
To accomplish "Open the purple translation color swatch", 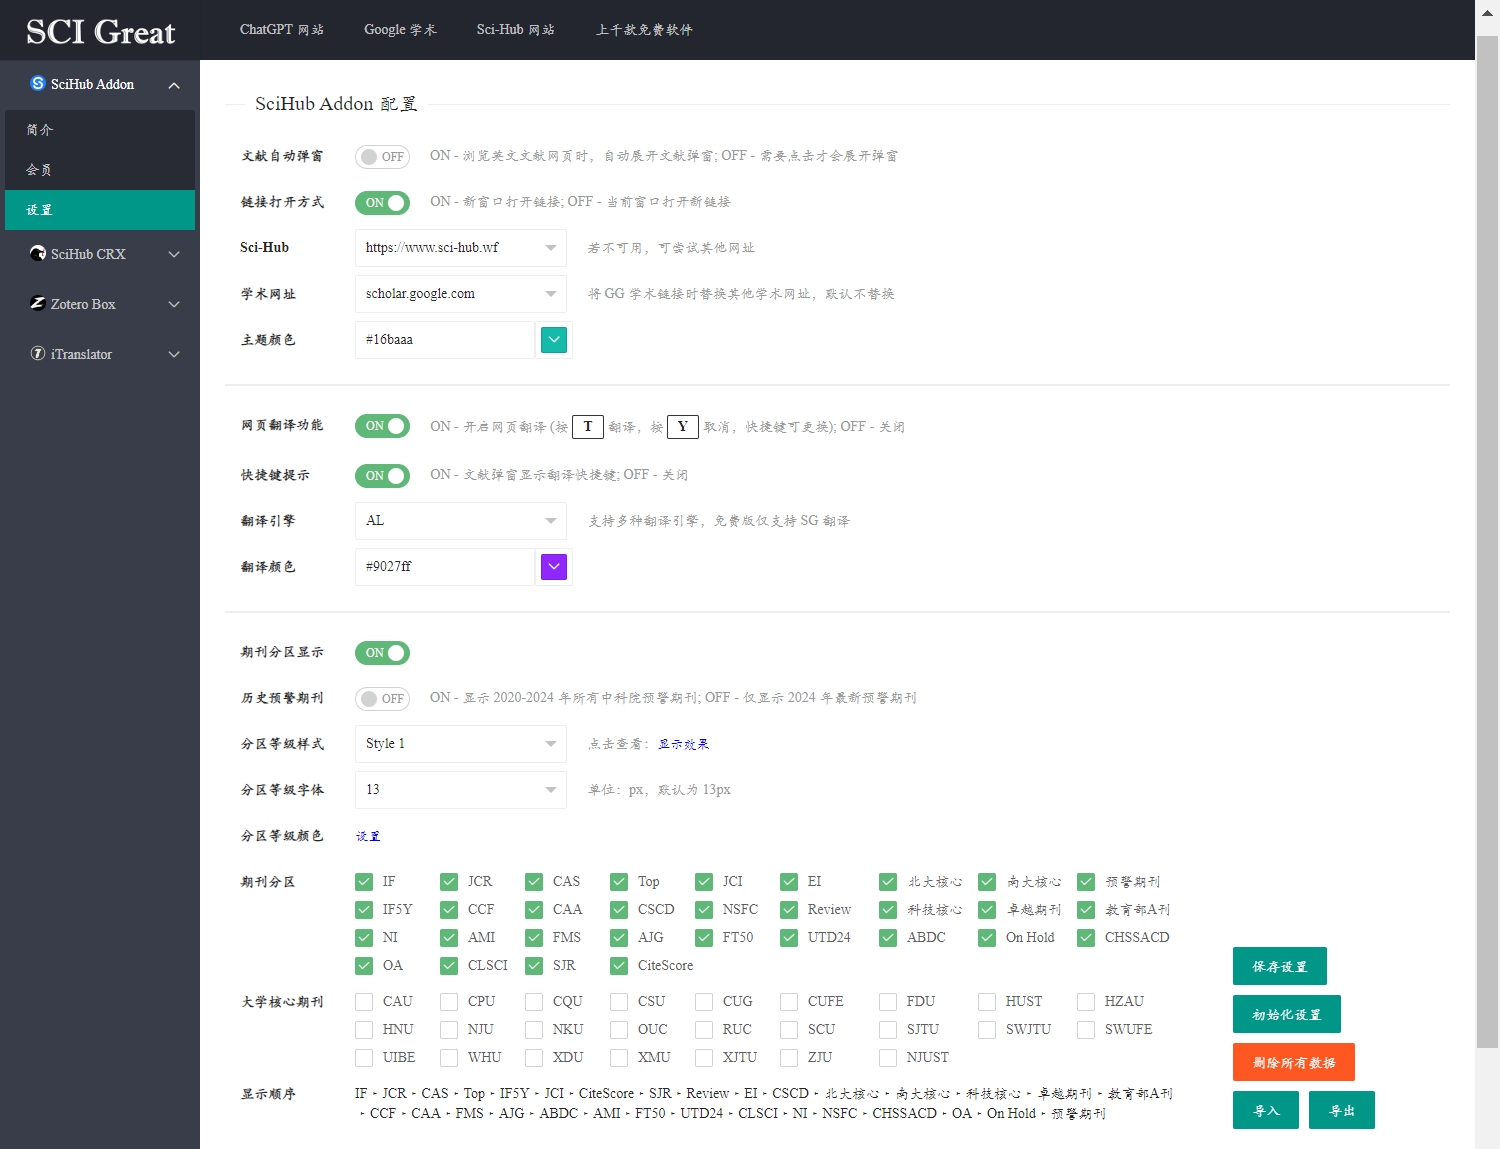I will click(x=553, y=567).
